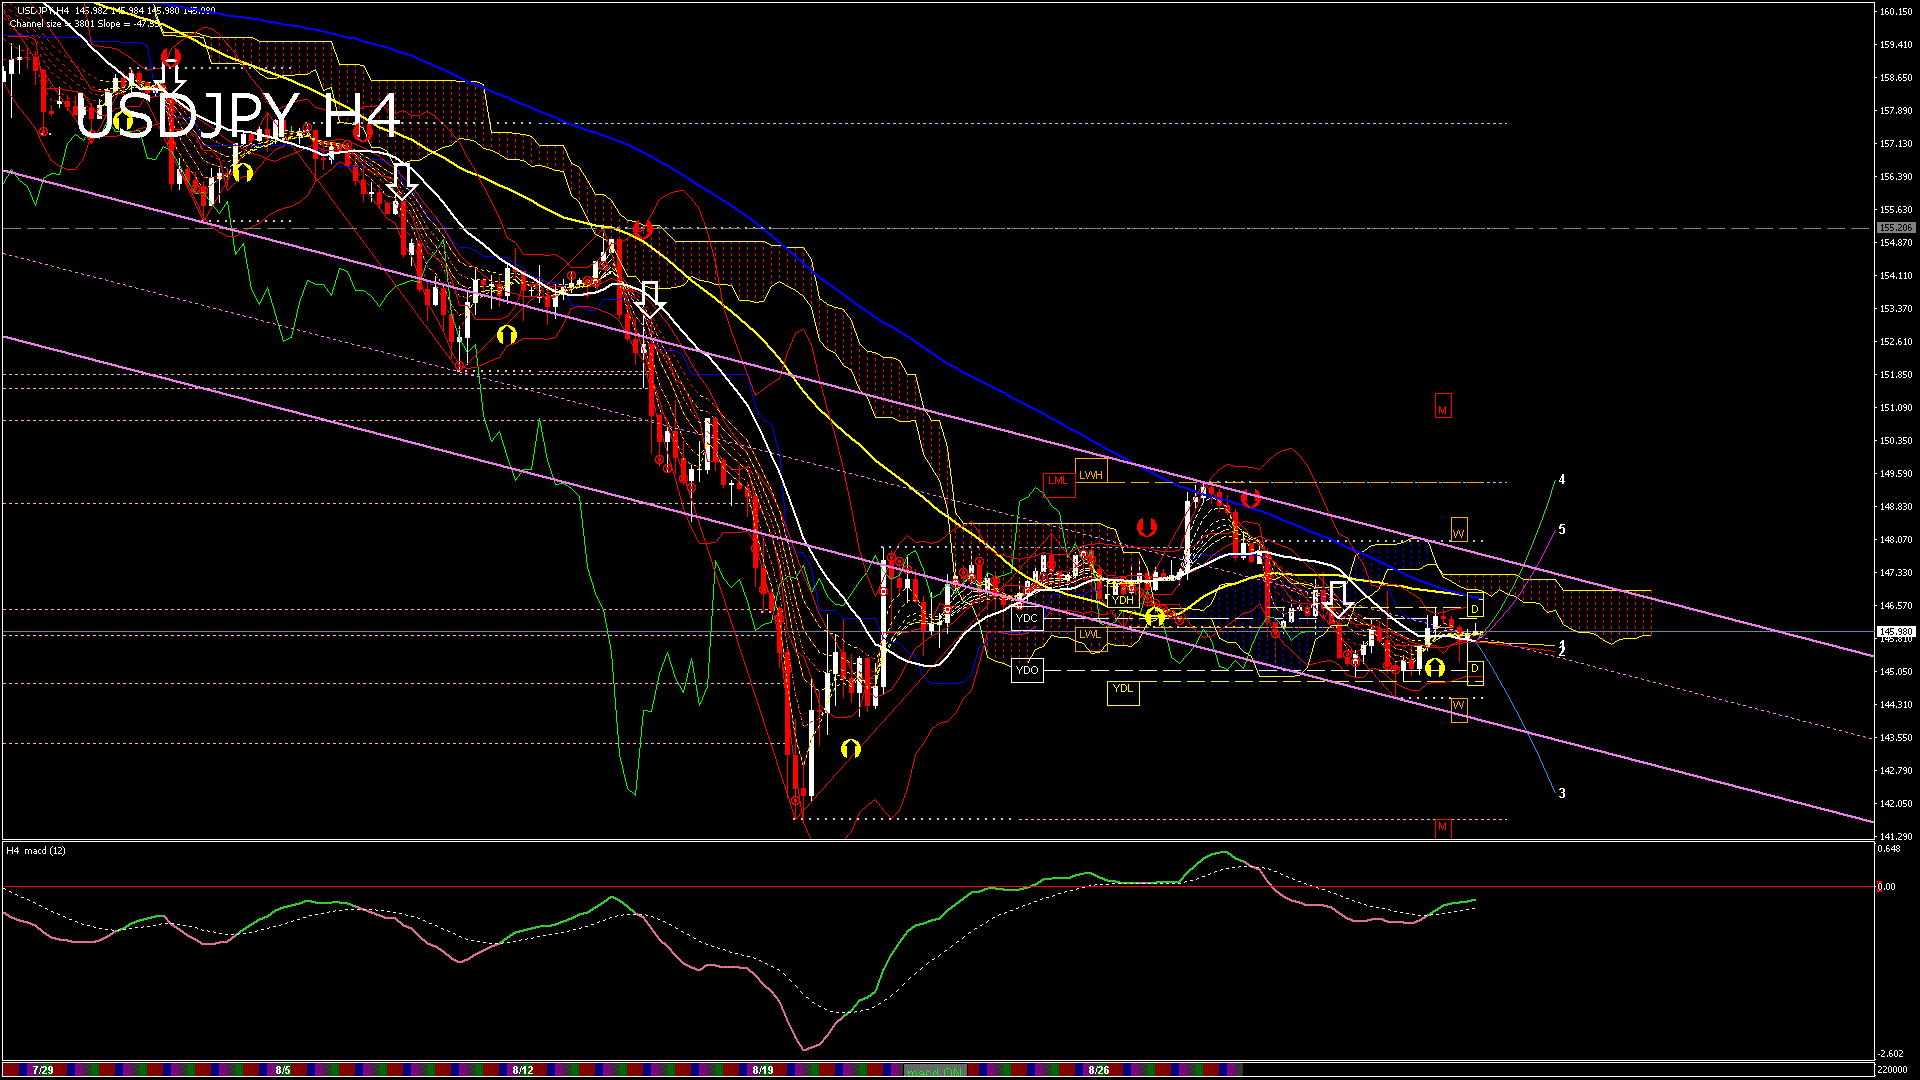
Task: Click the yellow up marker right of the YDH label
Action: 1155,615
